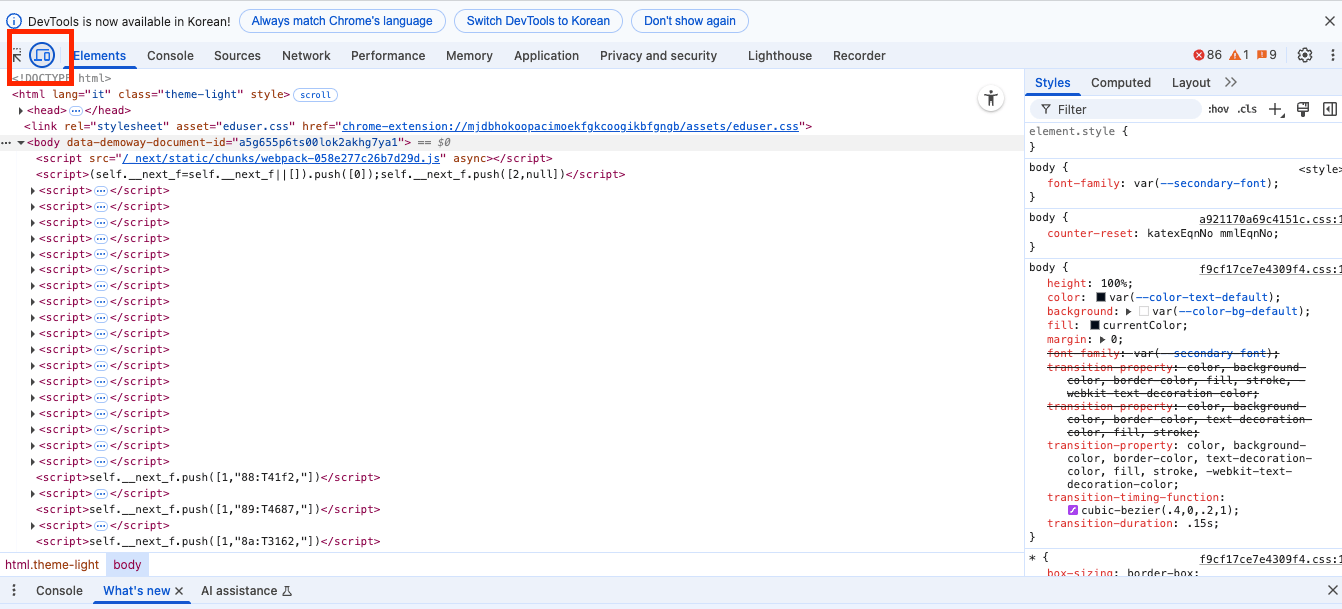
Task: Switch to the Elements panel tab
Action: click(x=99, y=56)
